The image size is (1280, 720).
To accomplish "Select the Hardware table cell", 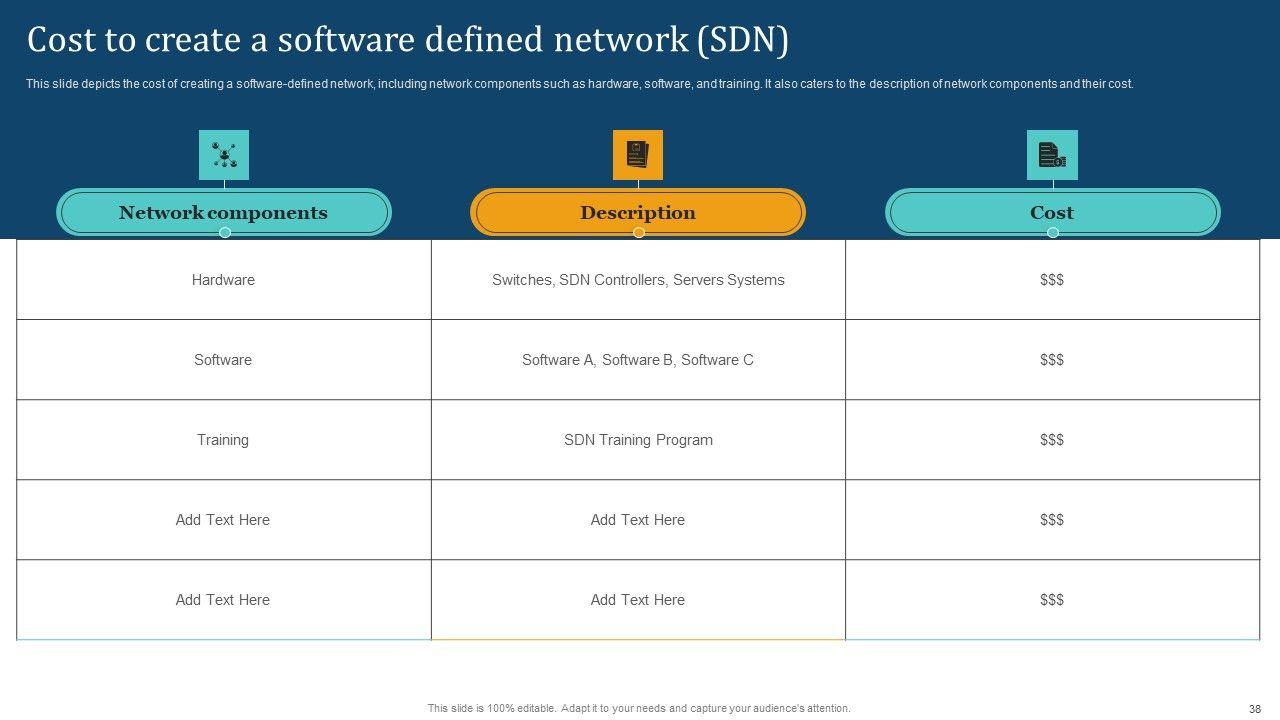I will (224, 280).
